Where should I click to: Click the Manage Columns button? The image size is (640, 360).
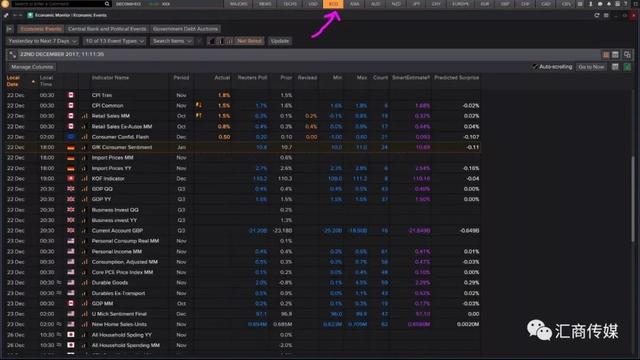32,67
